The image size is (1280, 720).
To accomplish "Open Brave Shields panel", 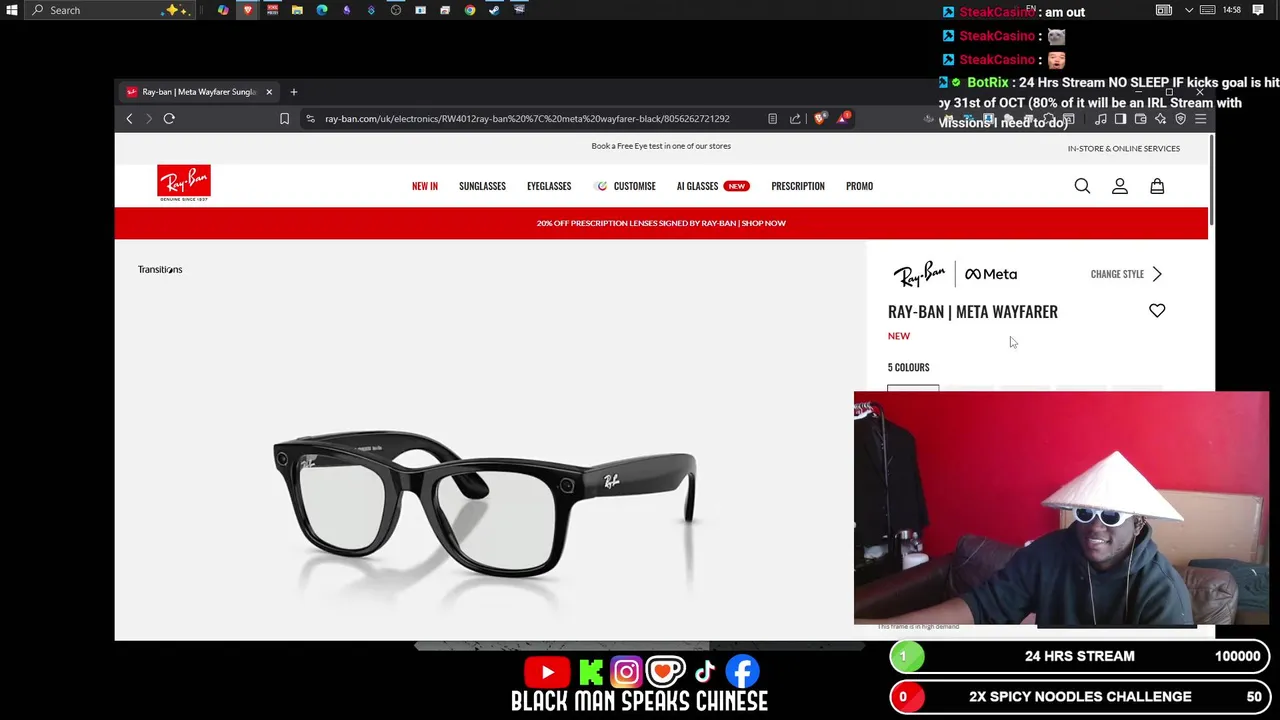I will (x=821, y=119).
